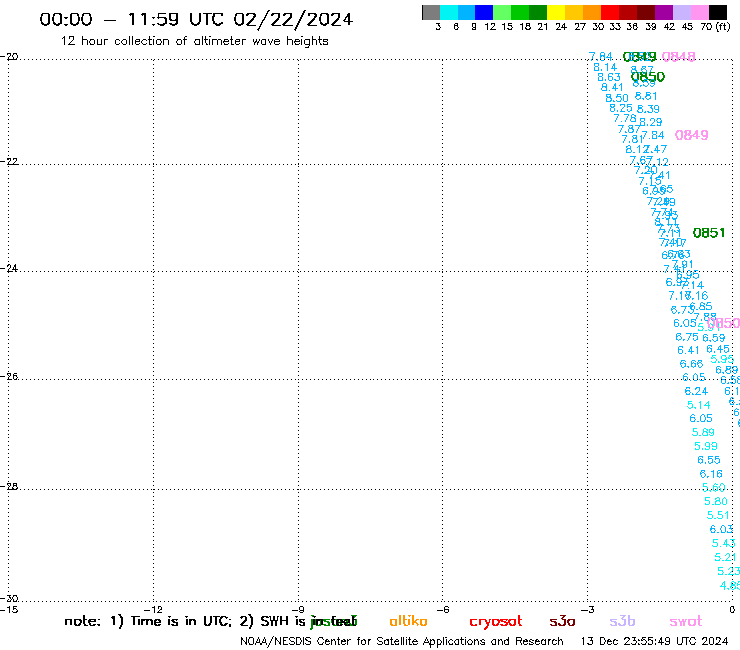Select the black swatch ending the color scale

coord(717,12)
